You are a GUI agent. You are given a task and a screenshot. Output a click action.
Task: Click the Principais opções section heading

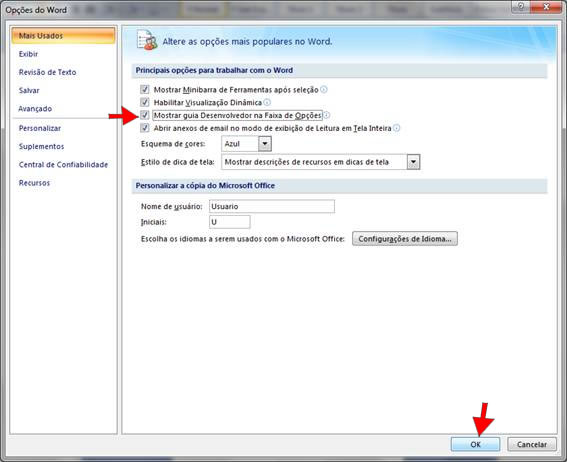click(x=214, y=70)
